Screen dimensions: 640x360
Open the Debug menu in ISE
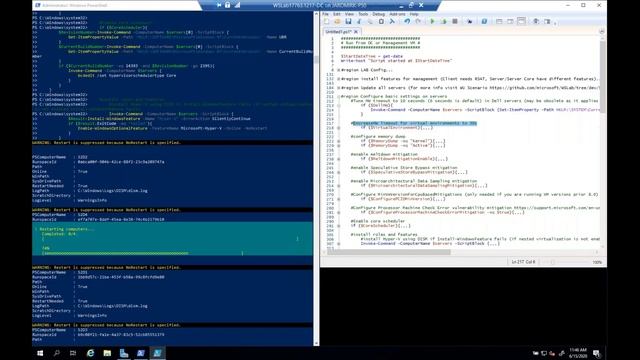(378, 14)
